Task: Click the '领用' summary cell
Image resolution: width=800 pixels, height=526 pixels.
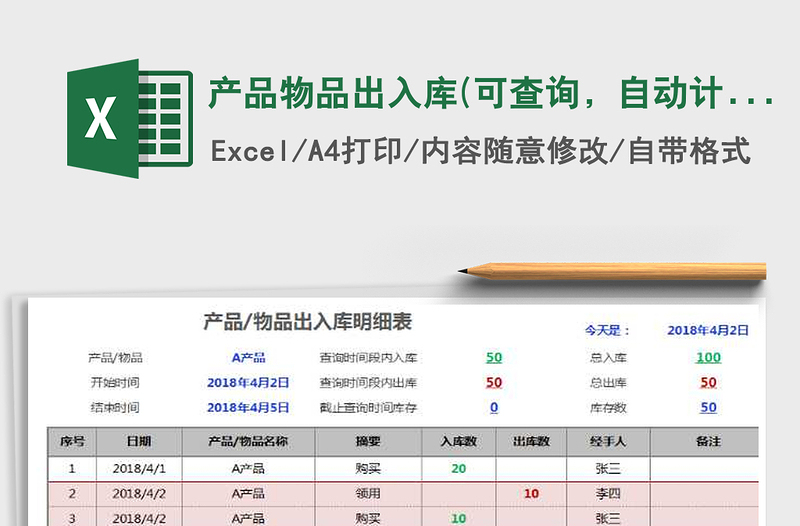Action: point(368,494)
